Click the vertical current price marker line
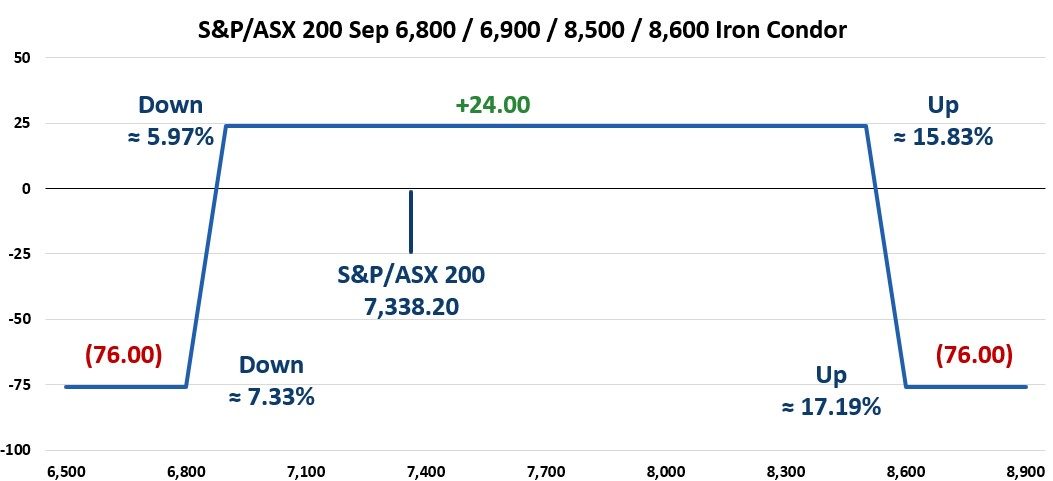Screen dimensions: 1053x481 coord(410,220)
